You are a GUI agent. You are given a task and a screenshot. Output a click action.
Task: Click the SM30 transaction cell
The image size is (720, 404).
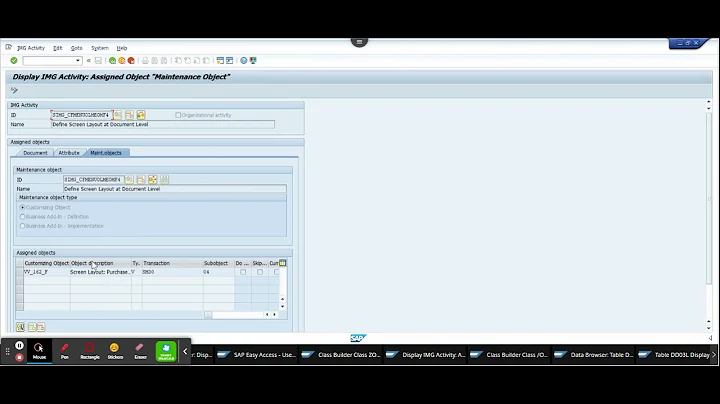pos(172,272)
